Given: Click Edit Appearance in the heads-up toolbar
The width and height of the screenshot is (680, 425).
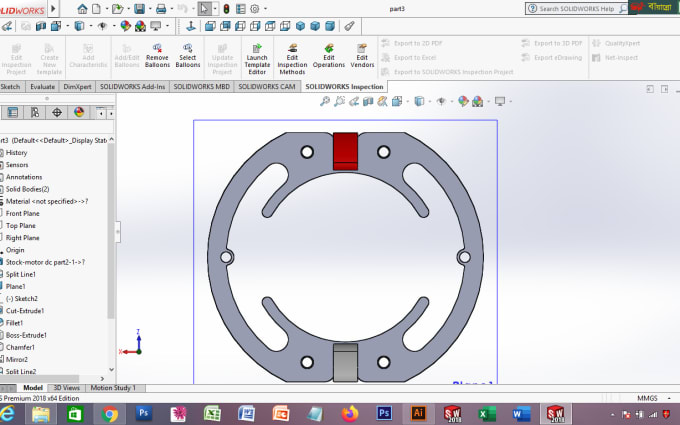Looking at the screenshot, I should click(463, 101).
